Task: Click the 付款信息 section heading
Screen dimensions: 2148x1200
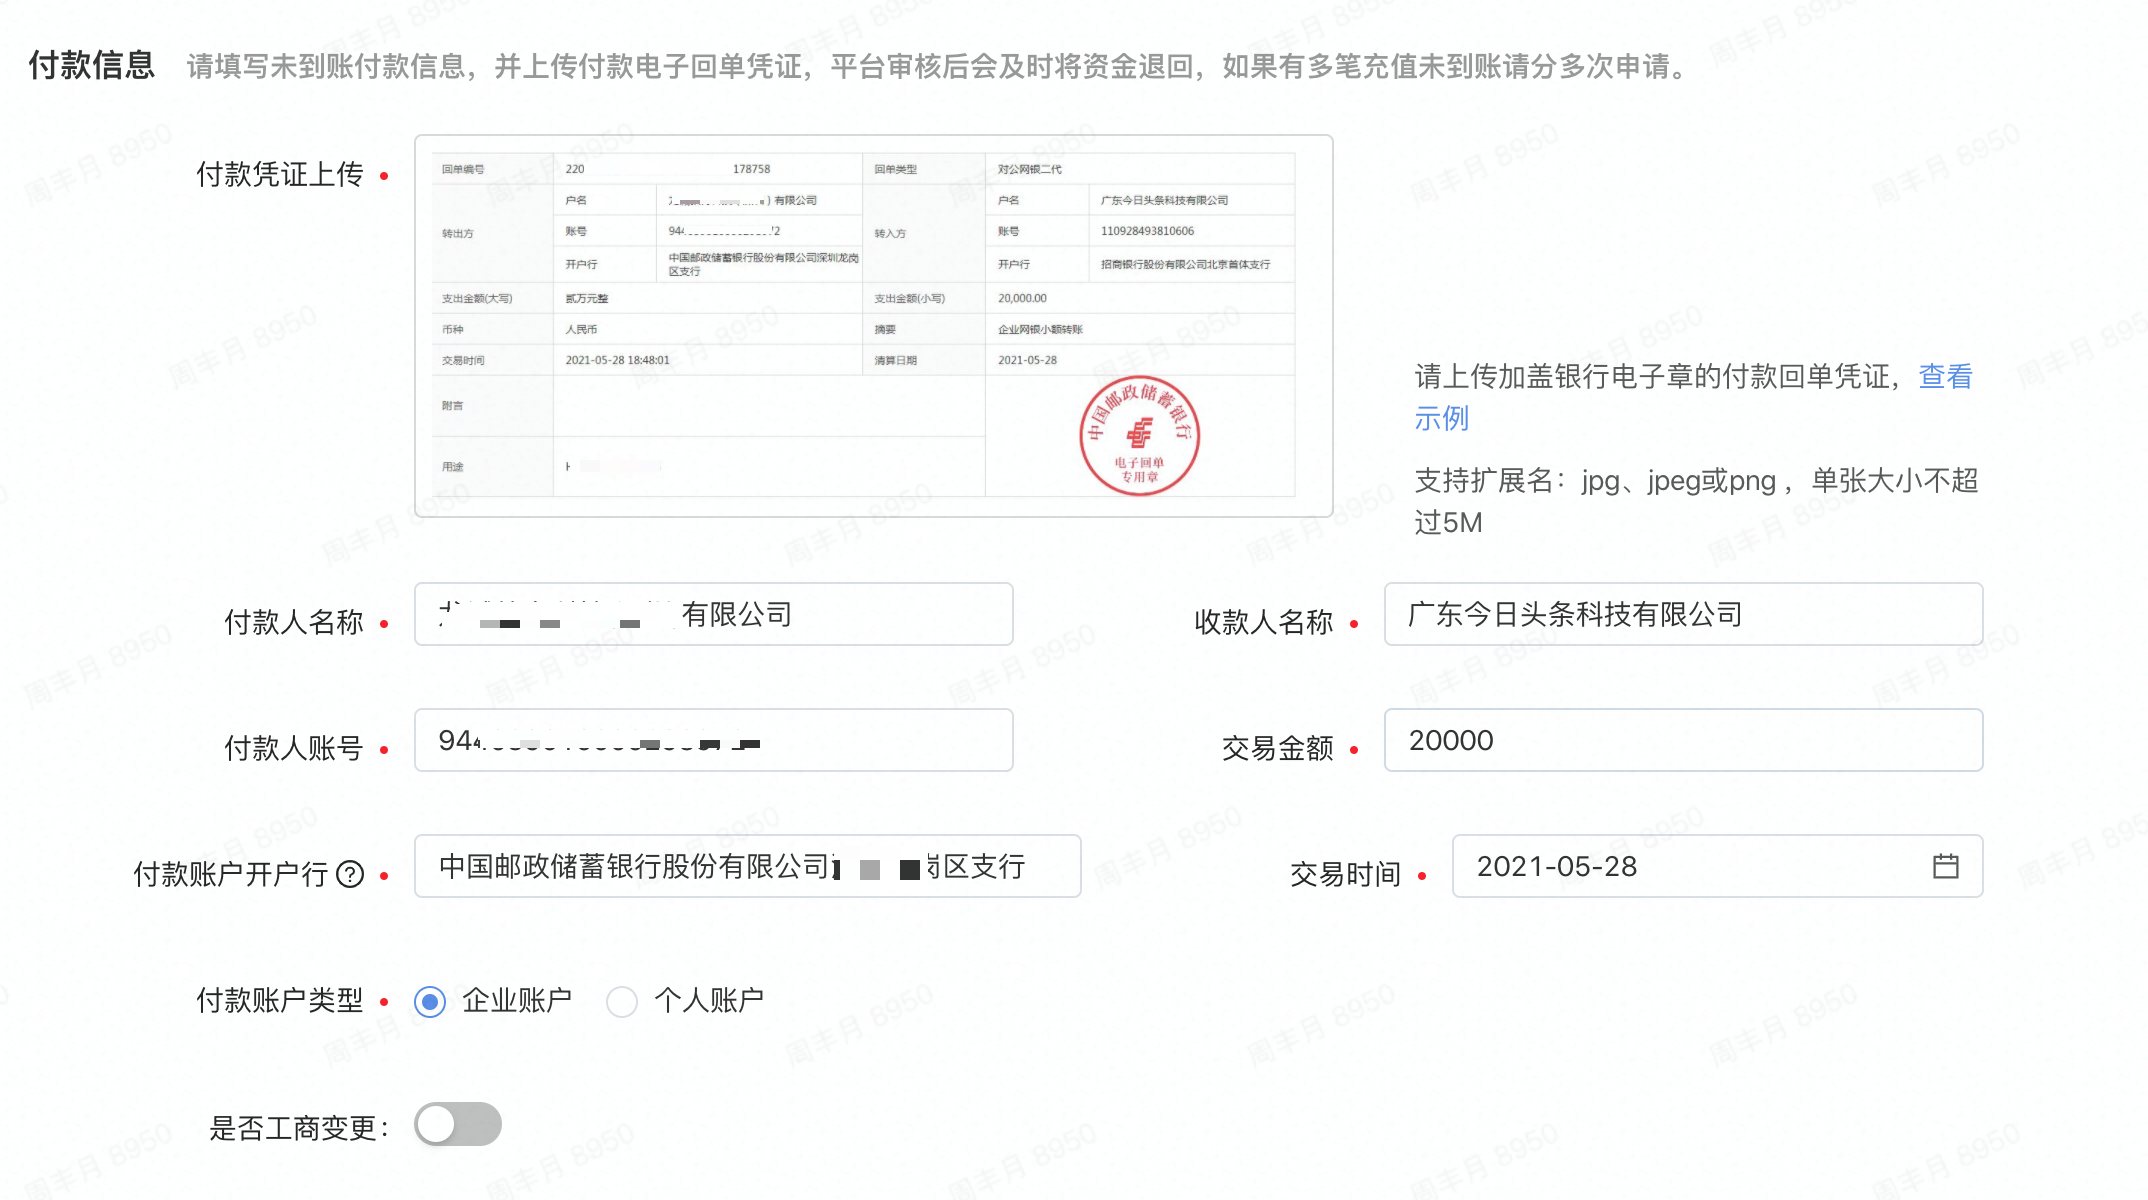Action: coord(92,65)
